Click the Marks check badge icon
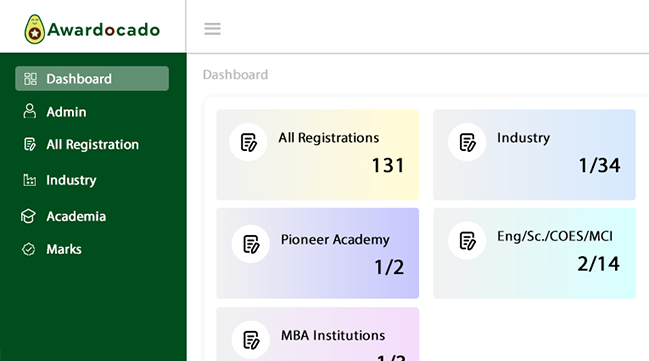The image size is (649, 361). (29, 249)
